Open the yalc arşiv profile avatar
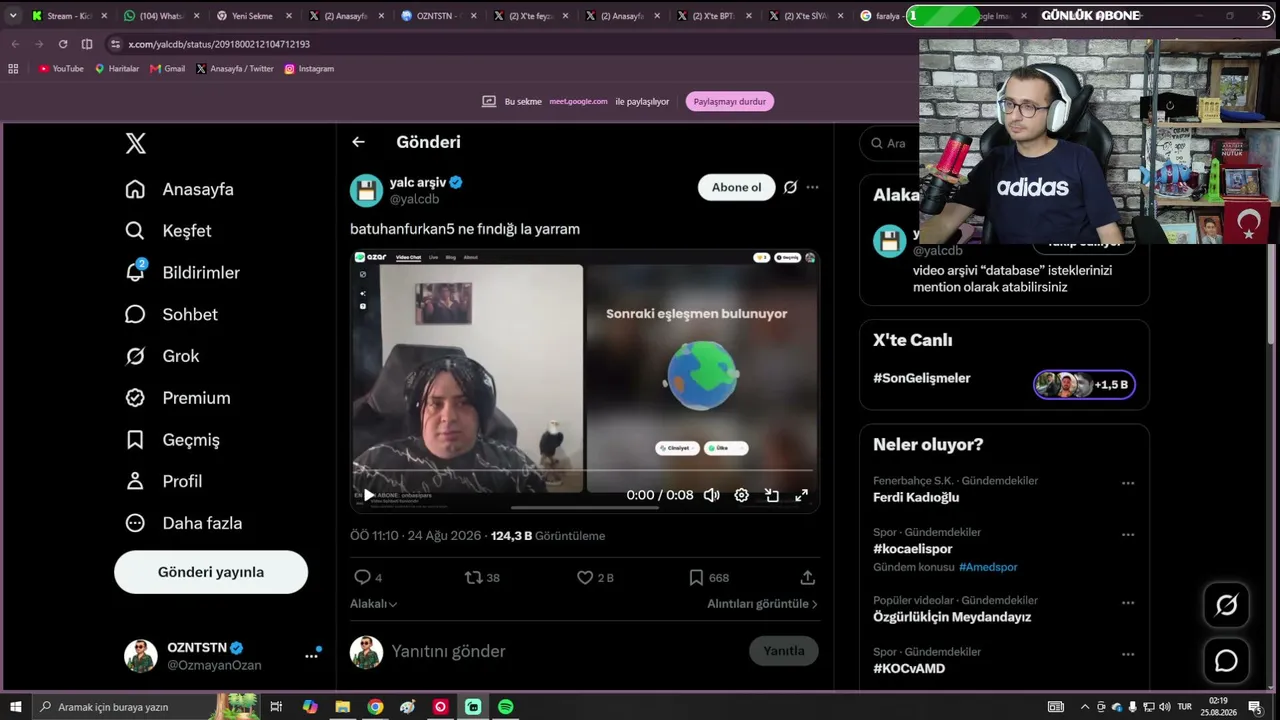The image size is (1280, 720). tap(366, 190)
